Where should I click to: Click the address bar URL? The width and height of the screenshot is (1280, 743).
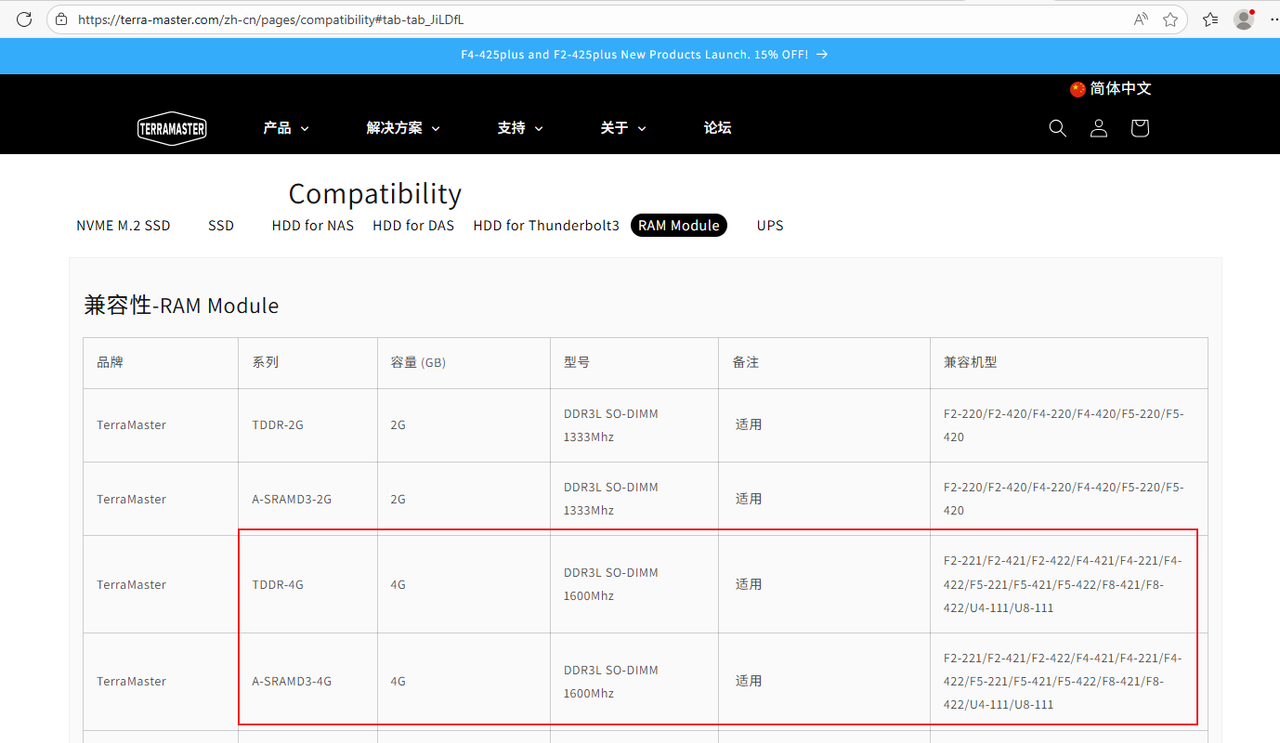point(270,19)
